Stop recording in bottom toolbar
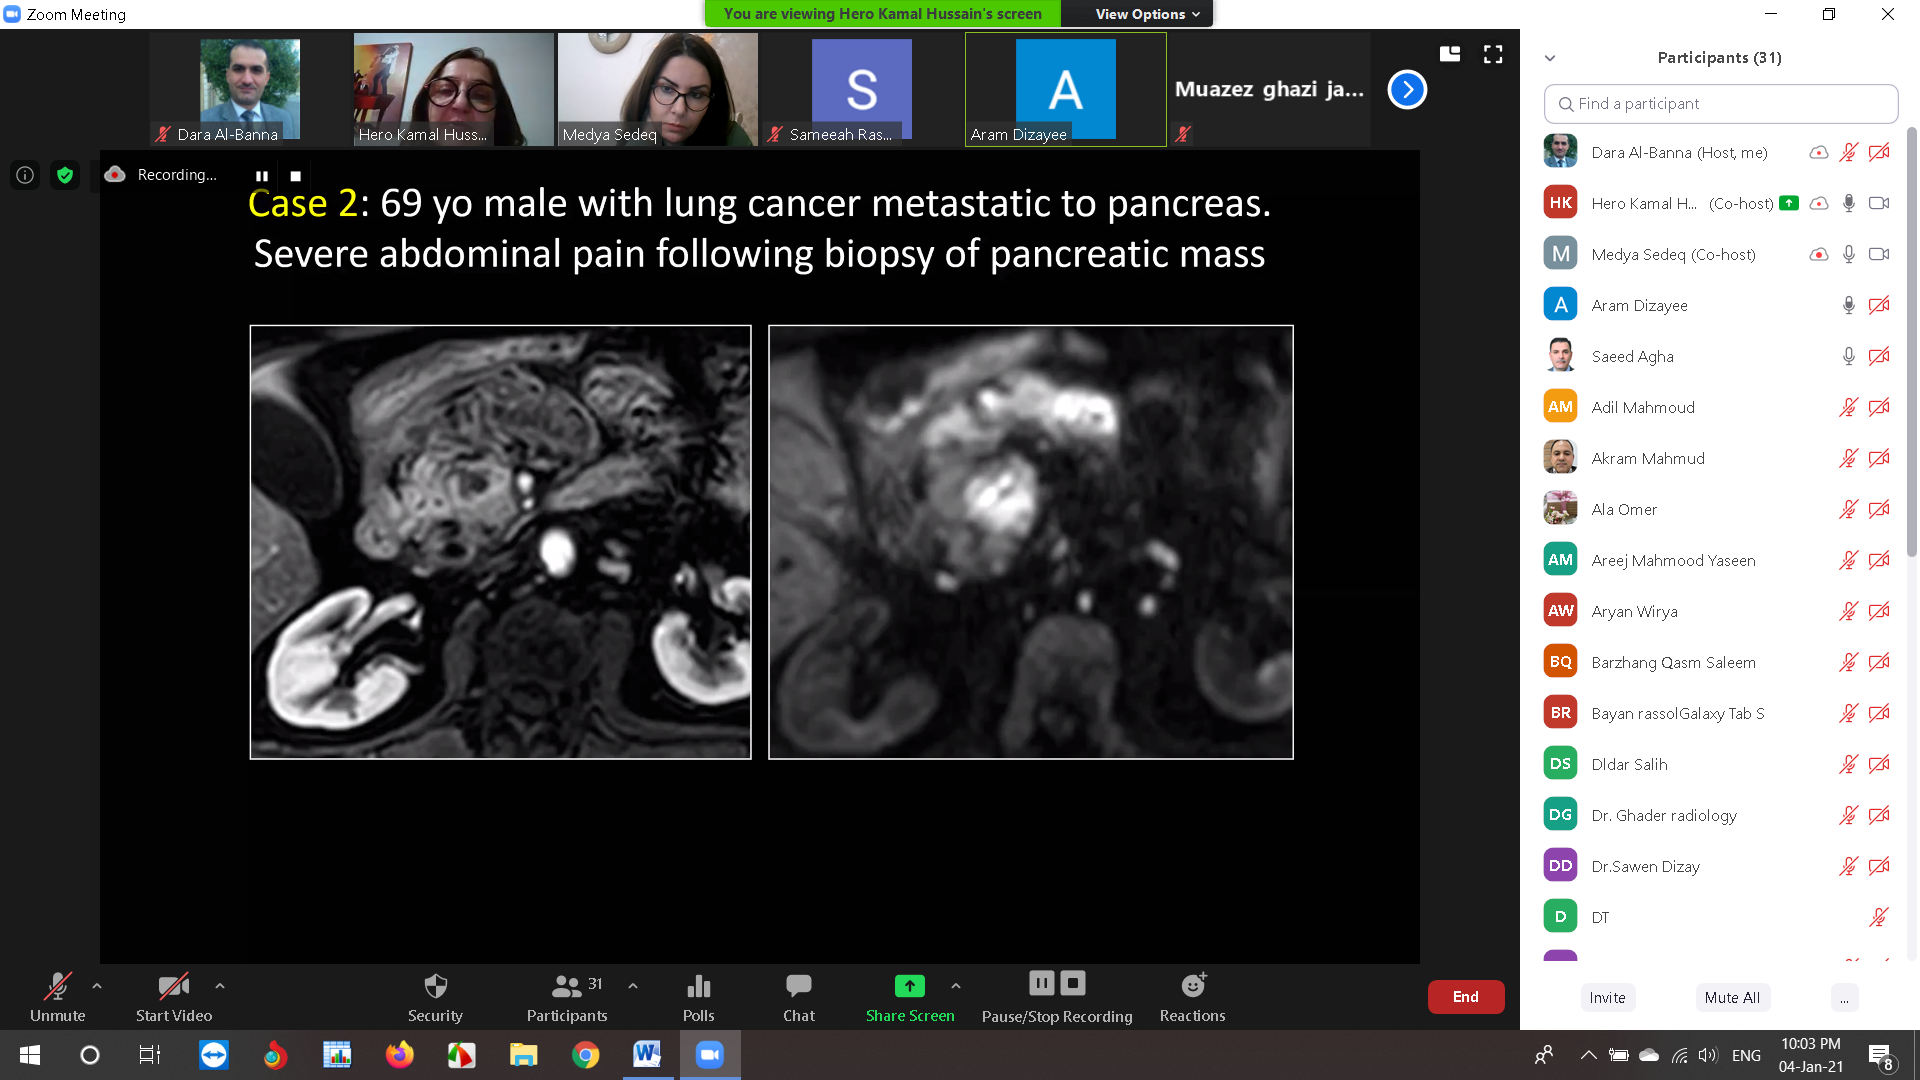 [1073, 983]
